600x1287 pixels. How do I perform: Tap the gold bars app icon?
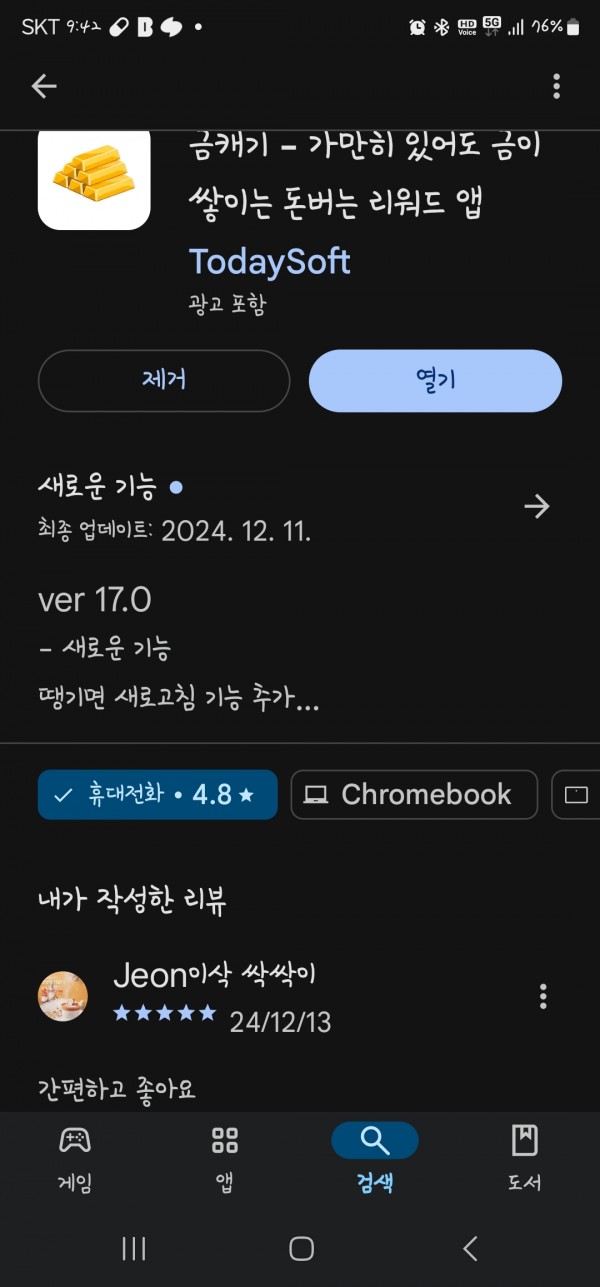94,180
